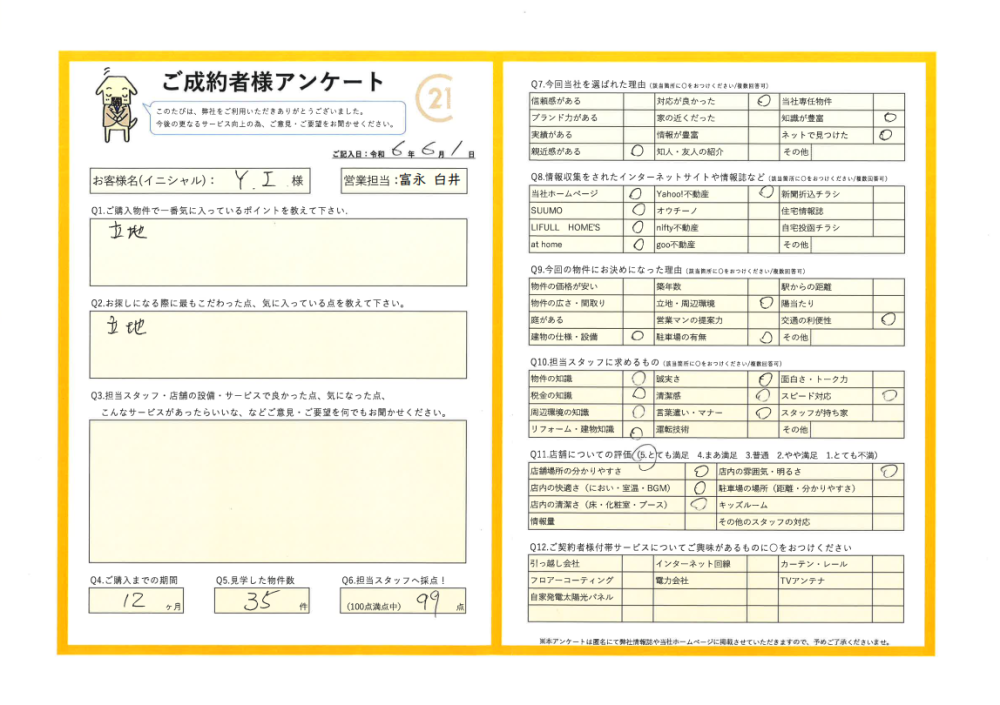Toggle the 'スピード対応' answer box

click(887, 396)
